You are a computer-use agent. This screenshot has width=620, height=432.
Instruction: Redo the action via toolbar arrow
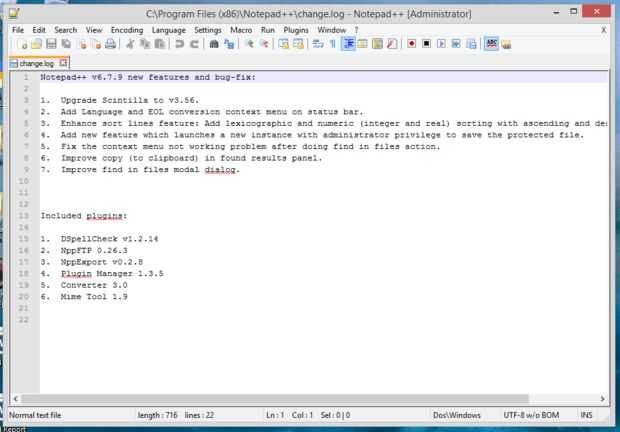click(194, 44)
